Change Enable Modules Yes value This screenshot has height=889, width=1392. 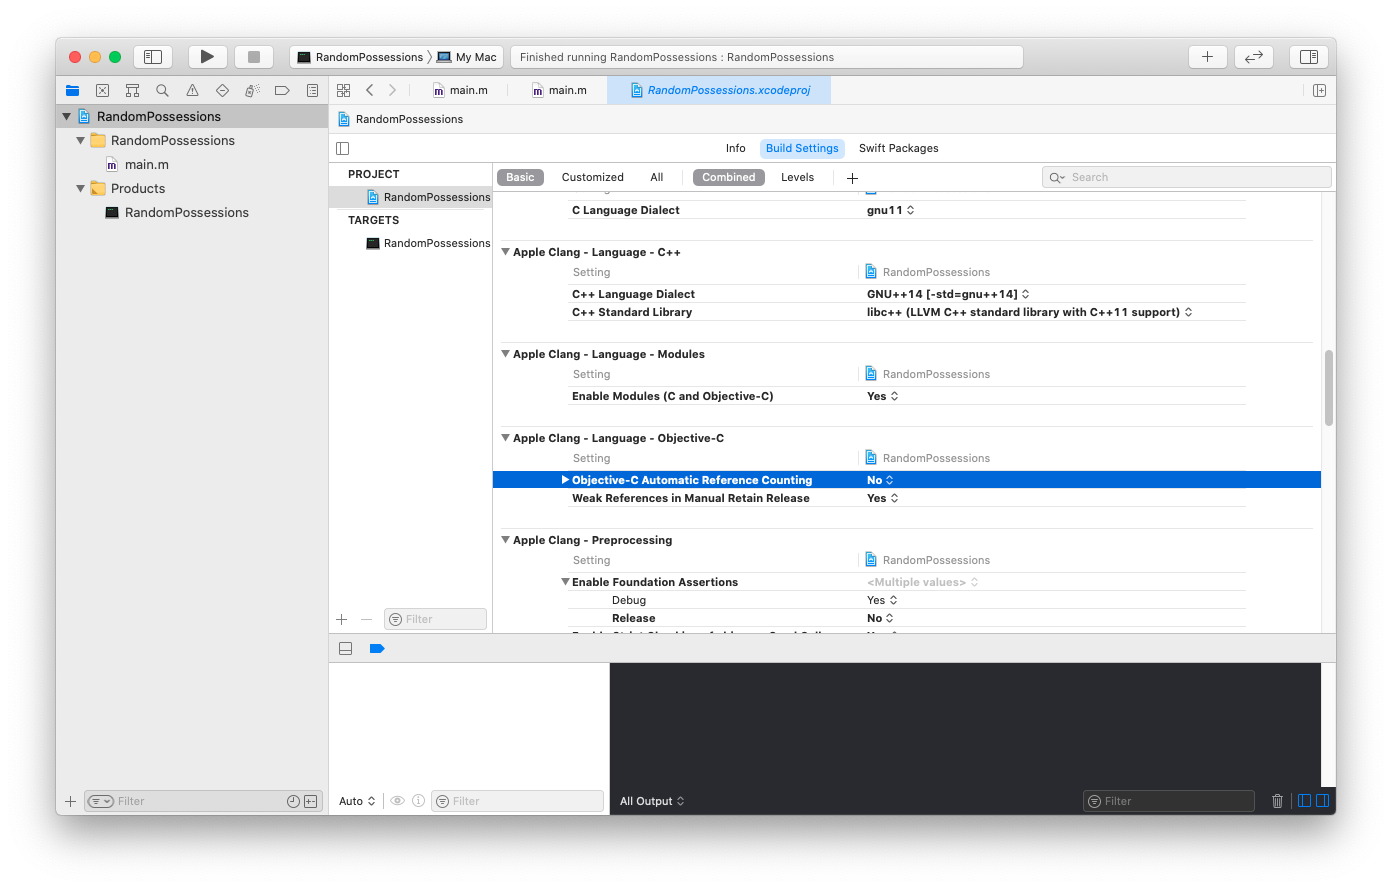click(x=882, y=396)
